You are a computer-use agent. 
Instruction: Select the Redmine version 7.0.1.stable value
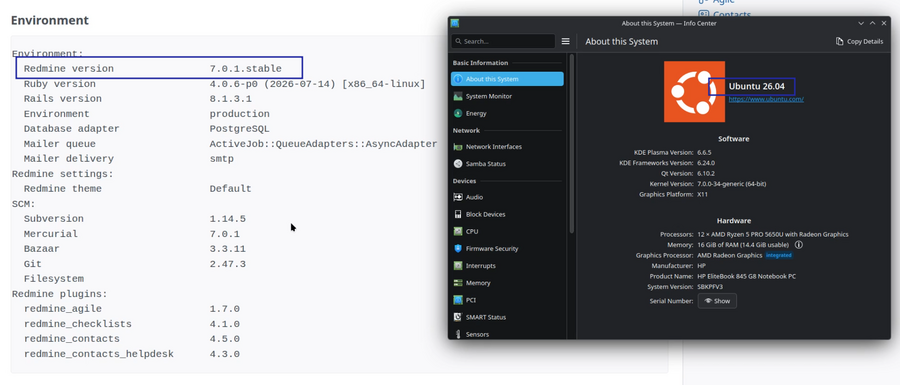246,69
